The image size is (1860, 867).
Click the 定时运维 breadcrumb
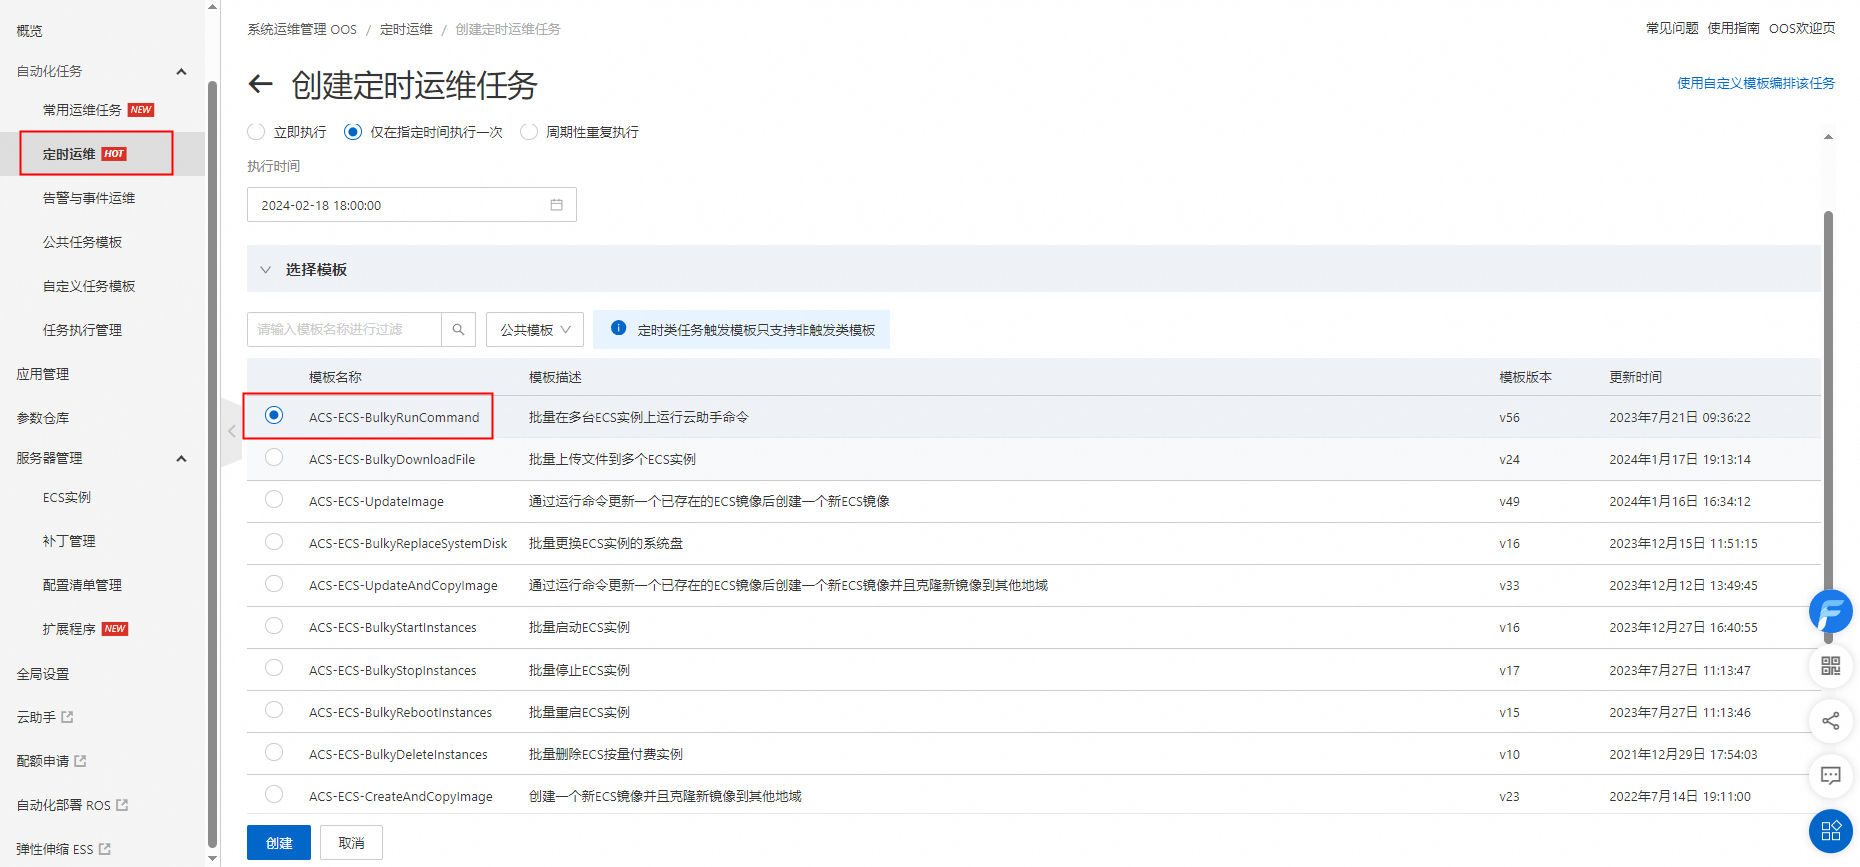[406, 29]
